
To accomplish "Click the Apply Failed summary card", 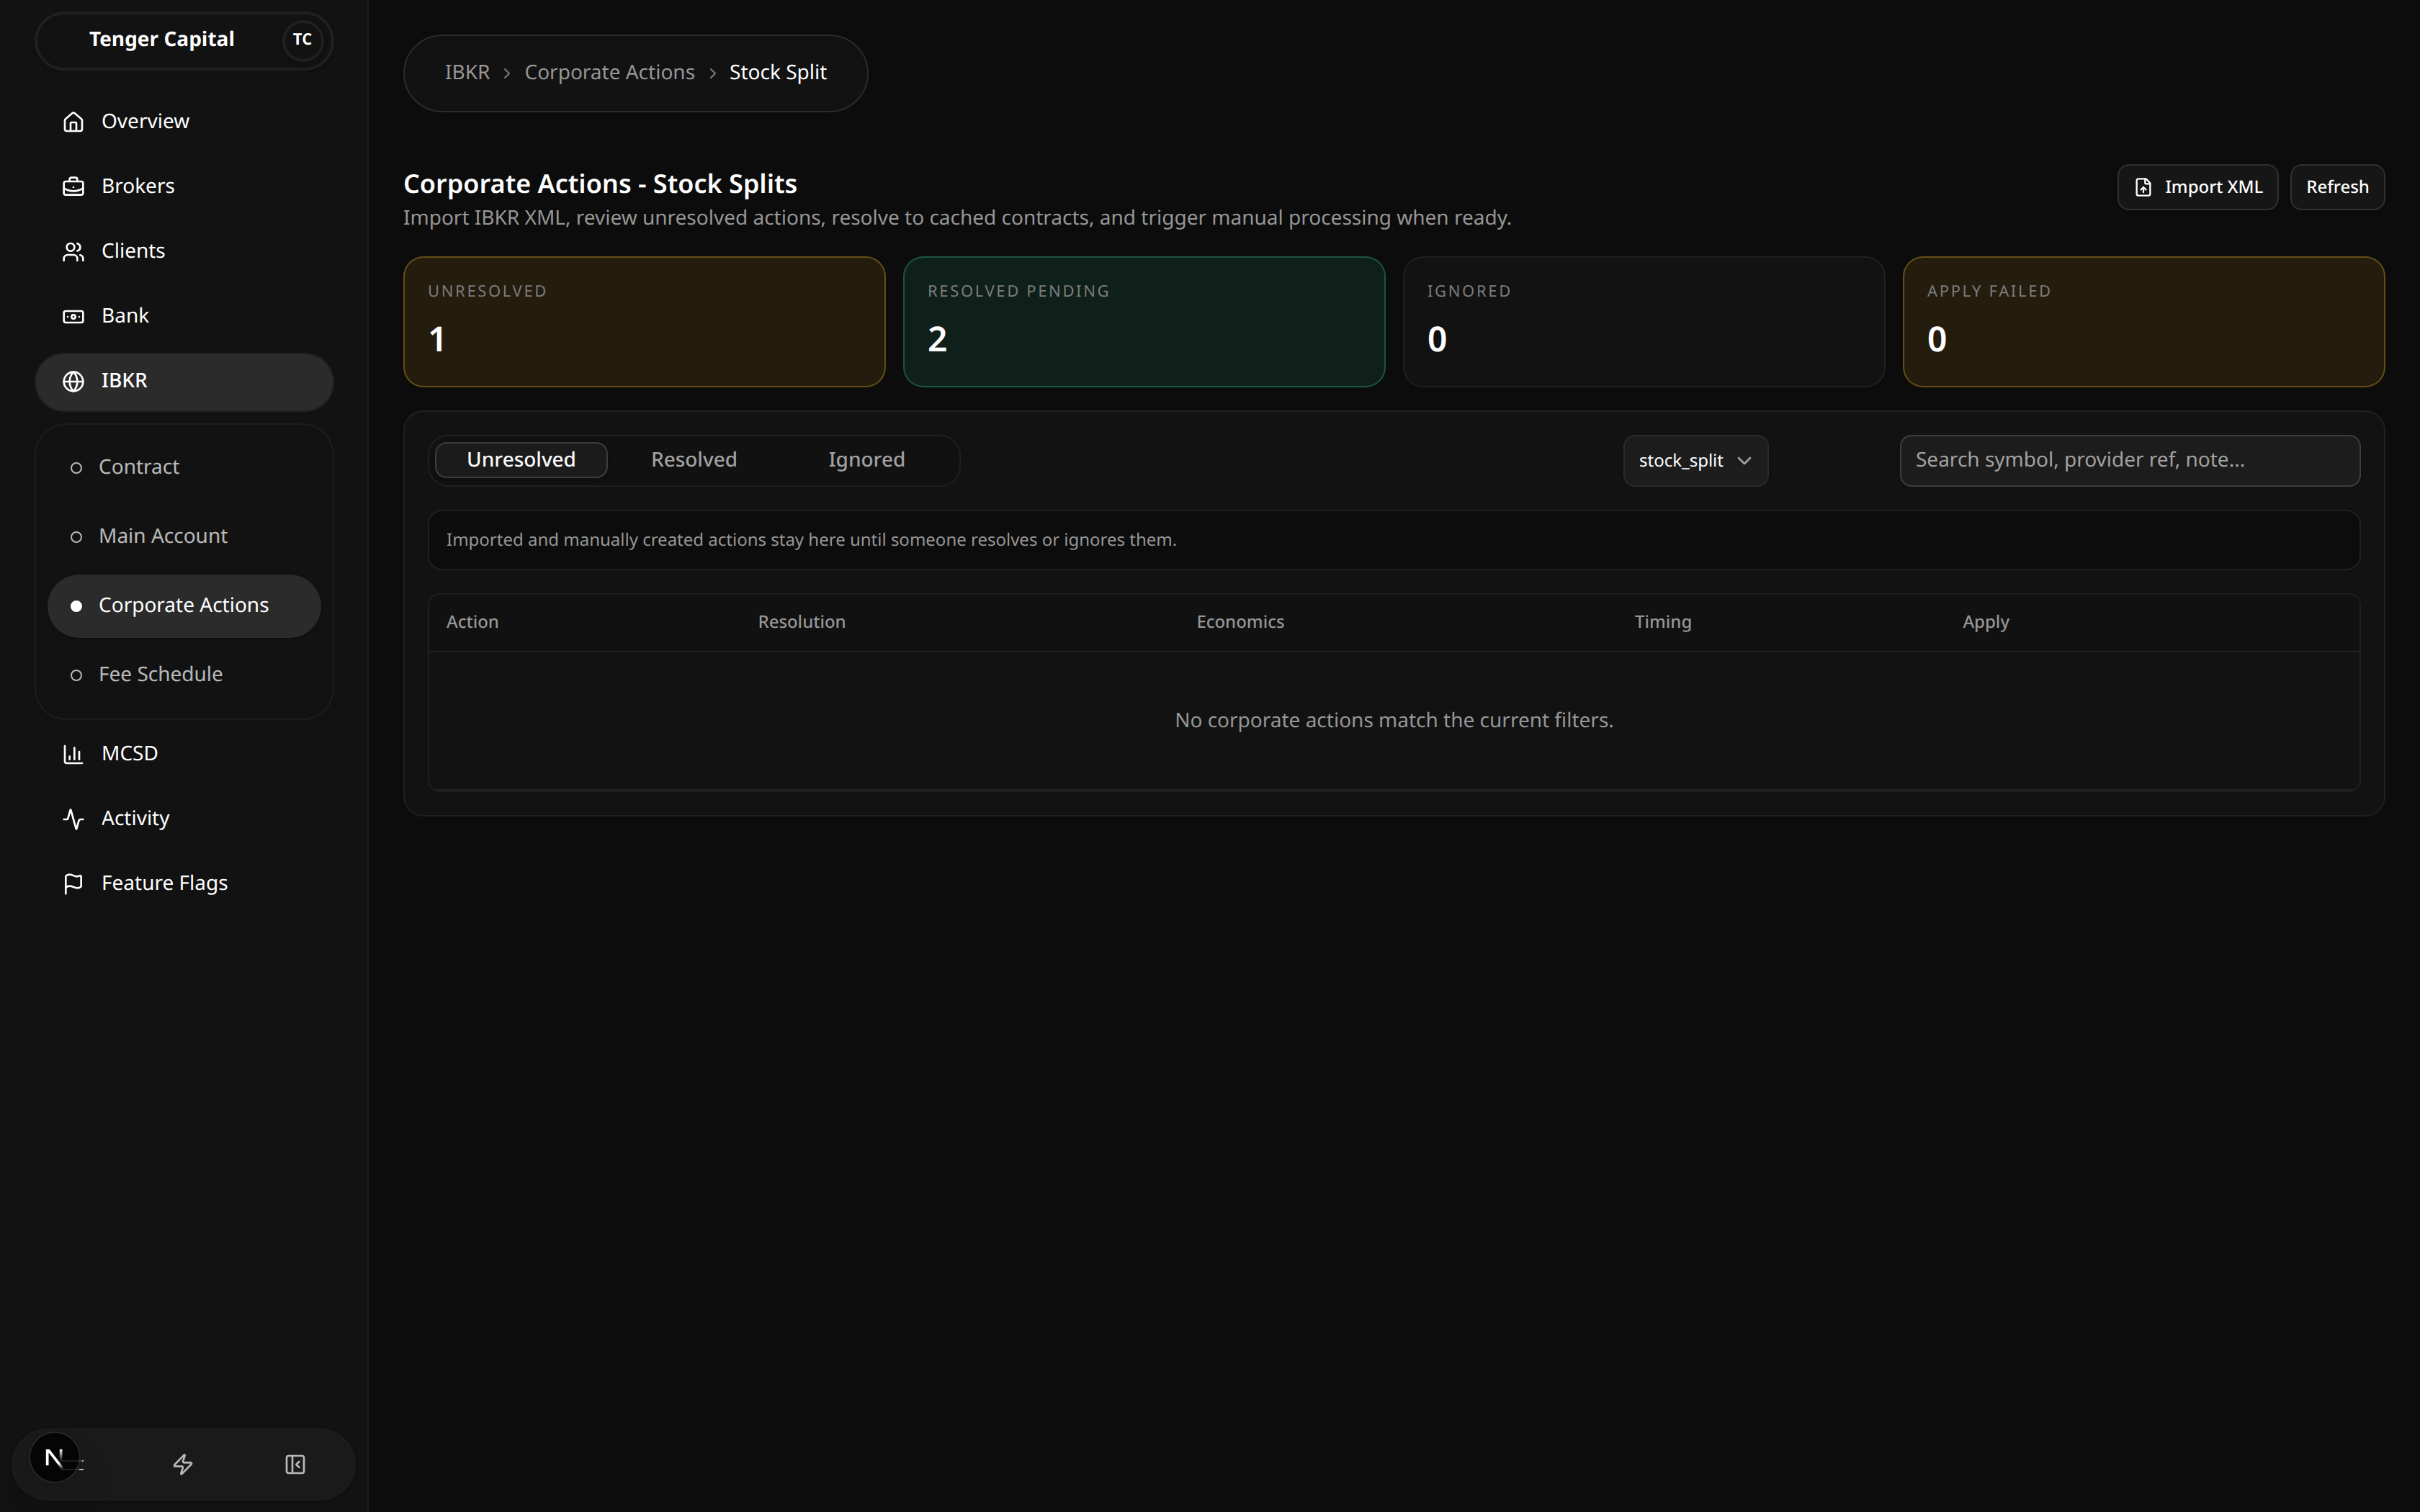I will click(x=2143, y=322).
